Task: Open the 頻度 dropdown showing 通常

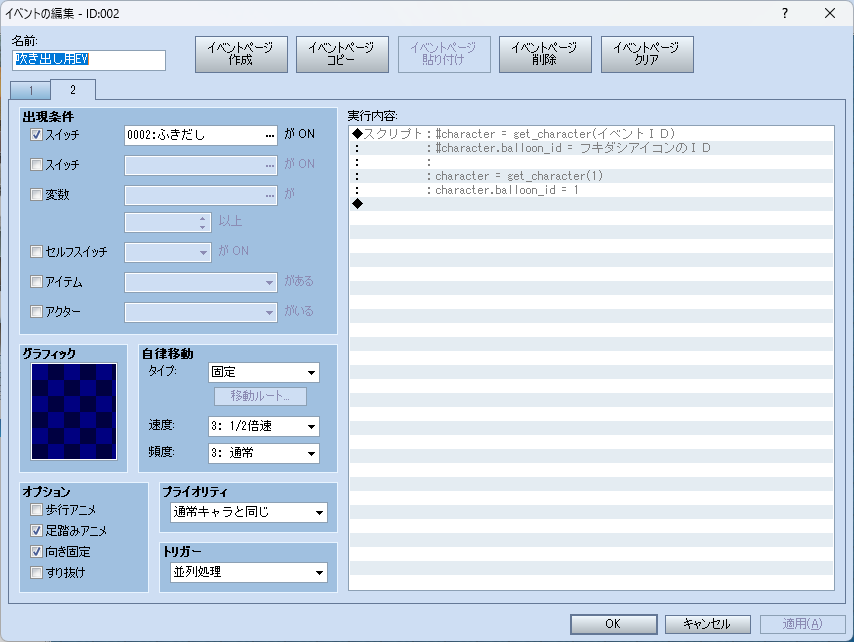Action: click(x=264, y=453)
